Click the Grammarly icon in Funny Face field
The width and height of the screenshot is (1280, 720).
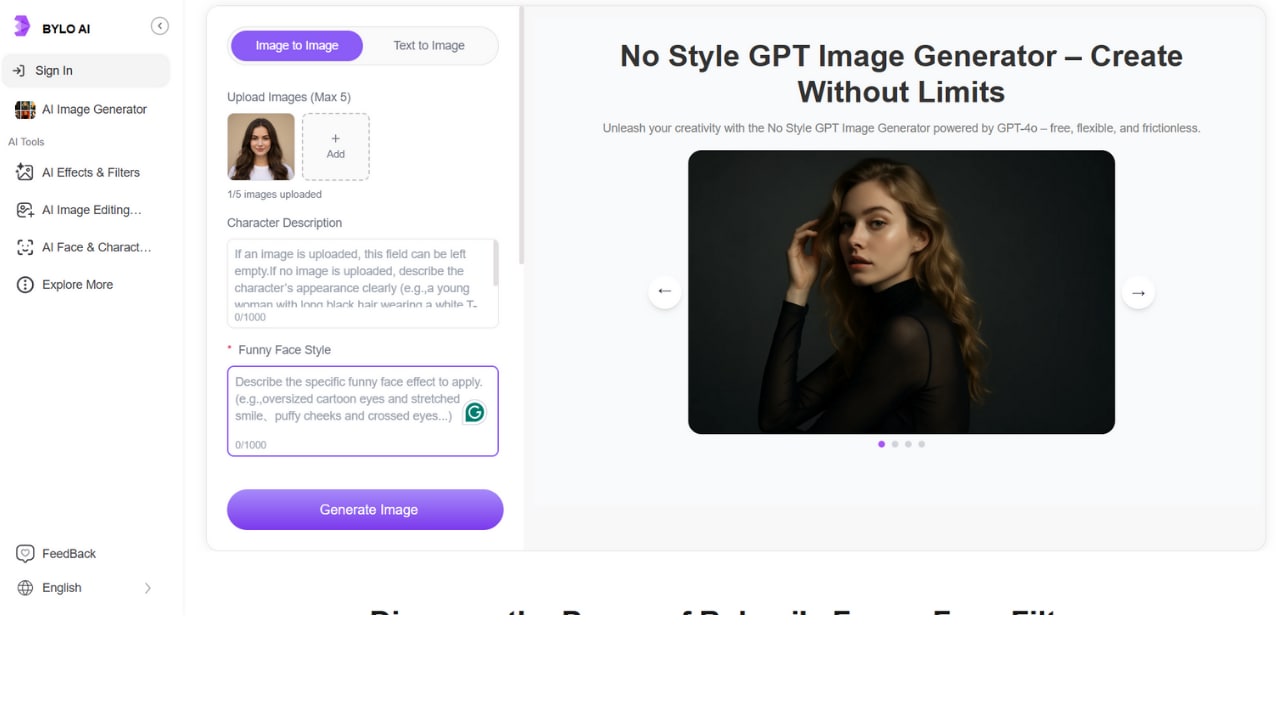tap(474, 412)
